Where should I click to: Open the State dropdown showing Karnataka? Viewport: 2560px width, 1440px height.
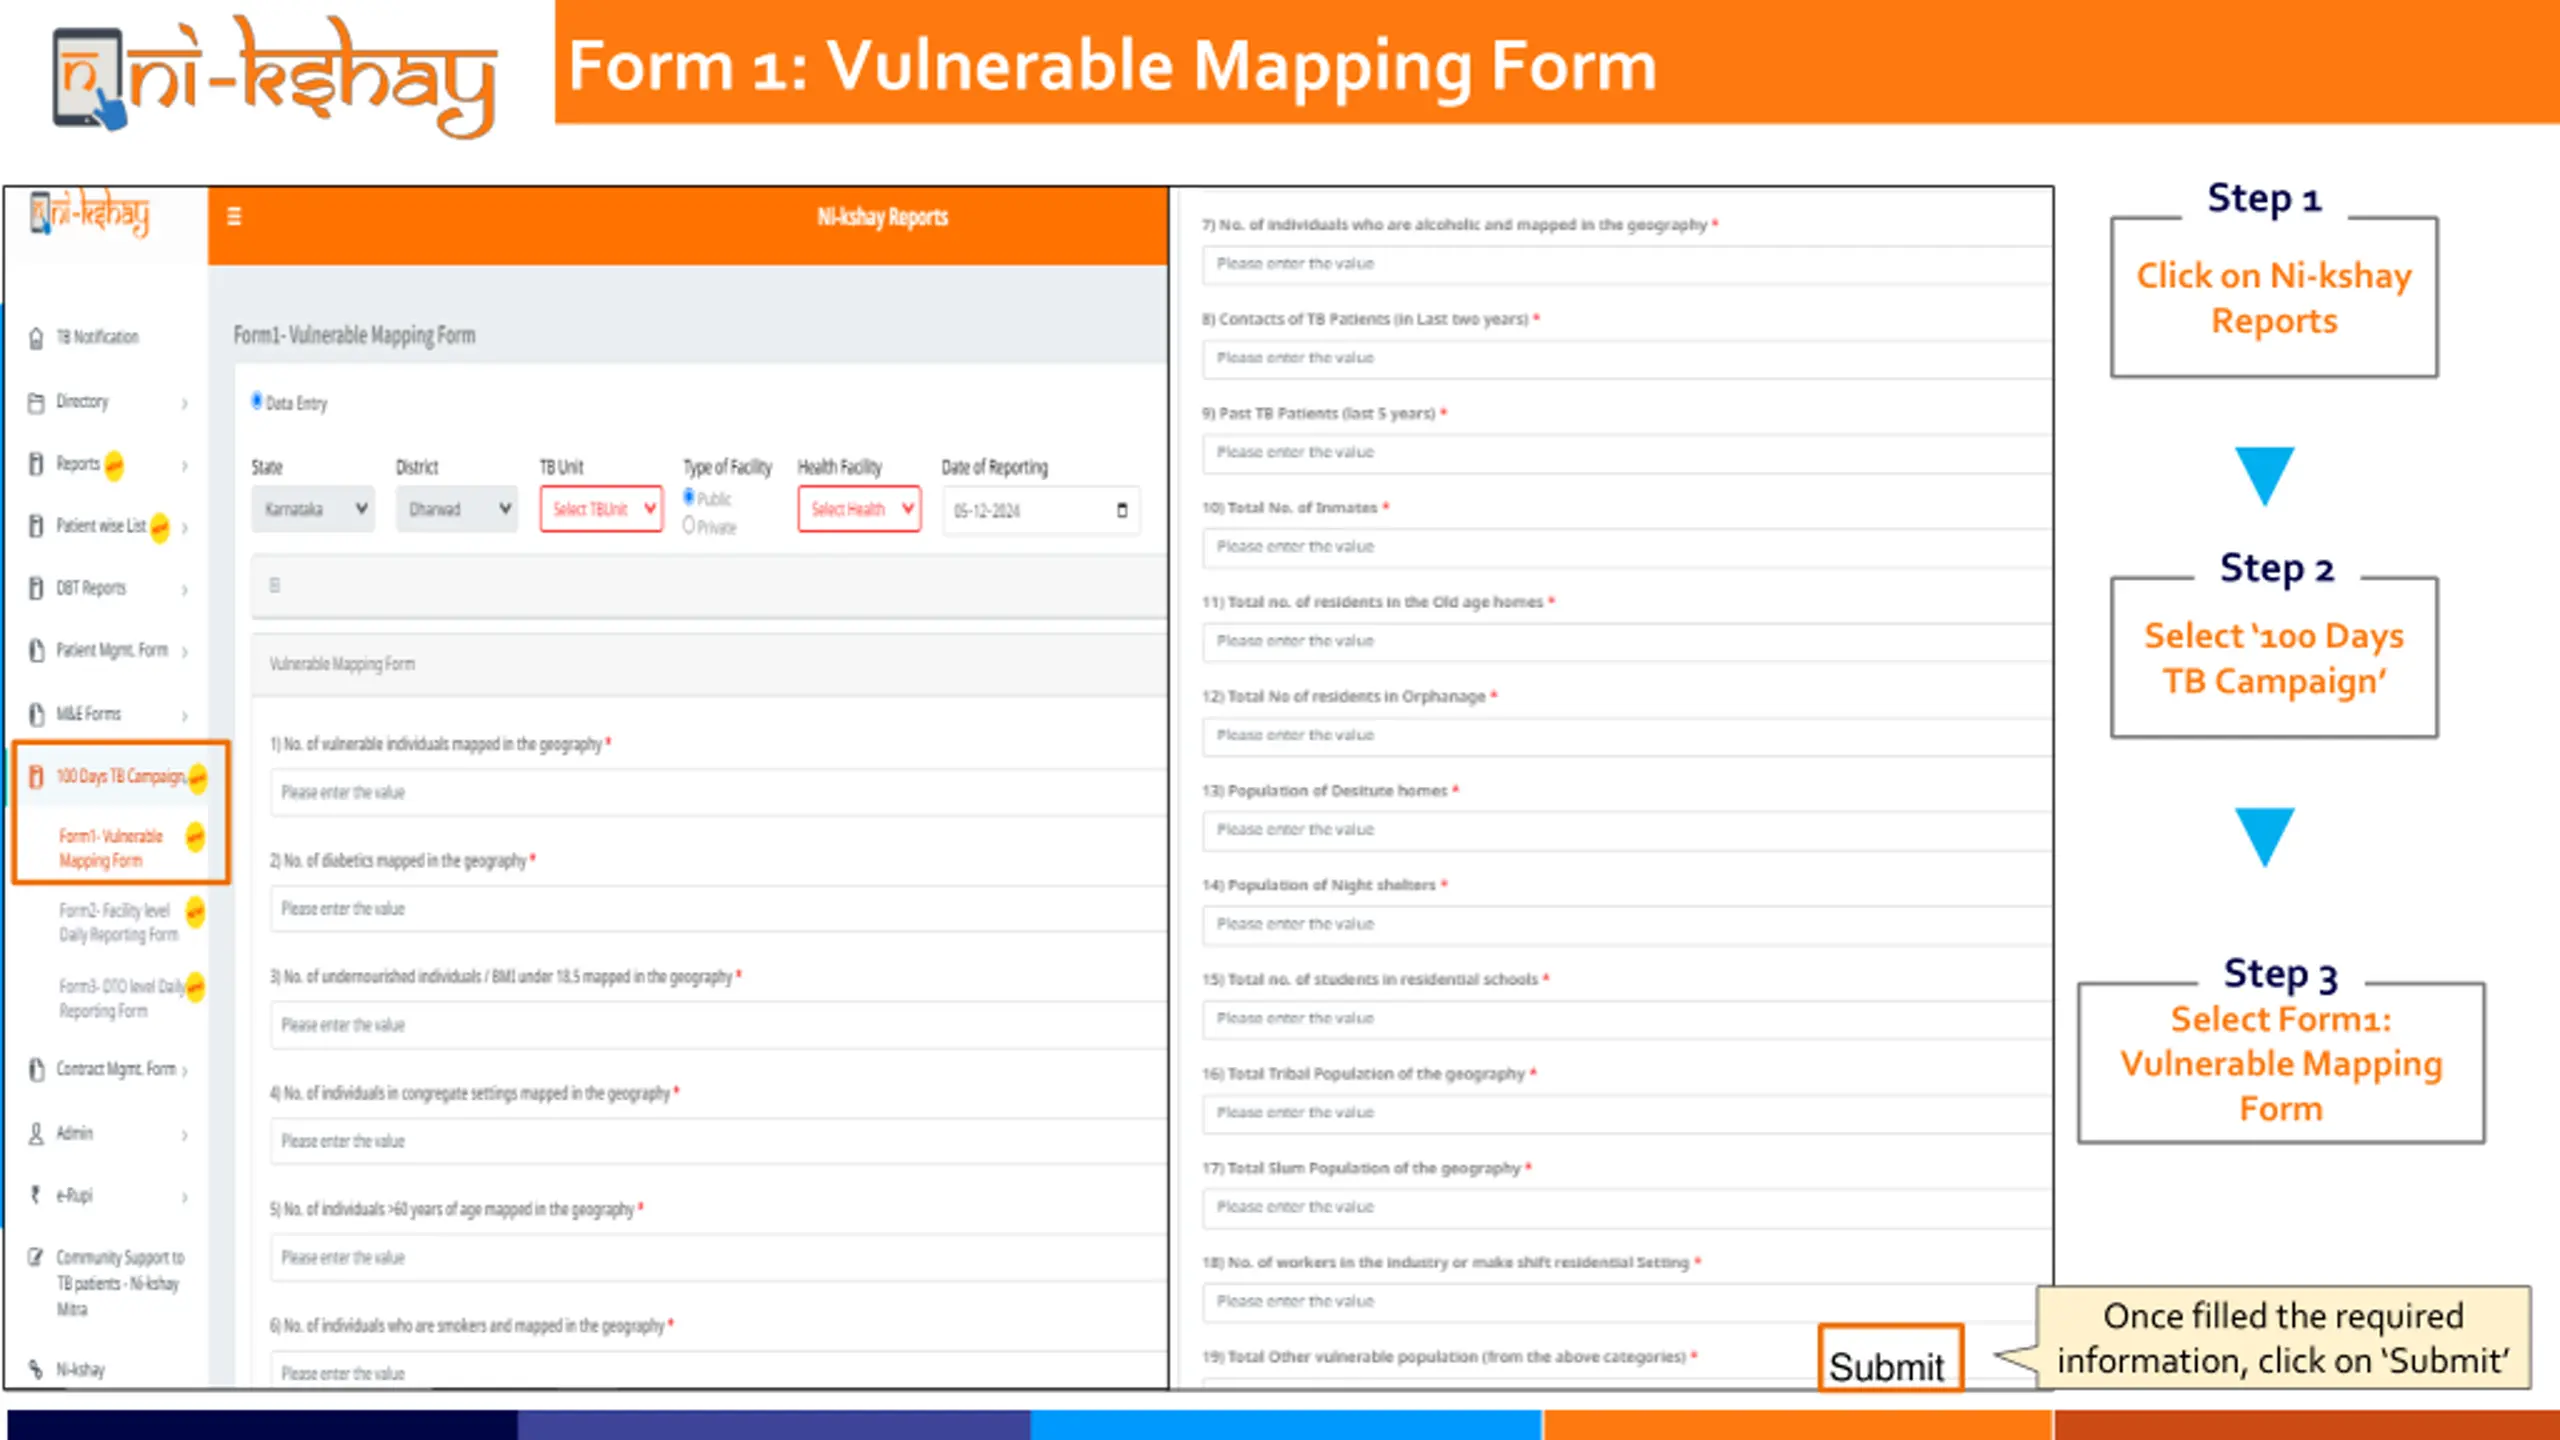[x=312, y=509]
